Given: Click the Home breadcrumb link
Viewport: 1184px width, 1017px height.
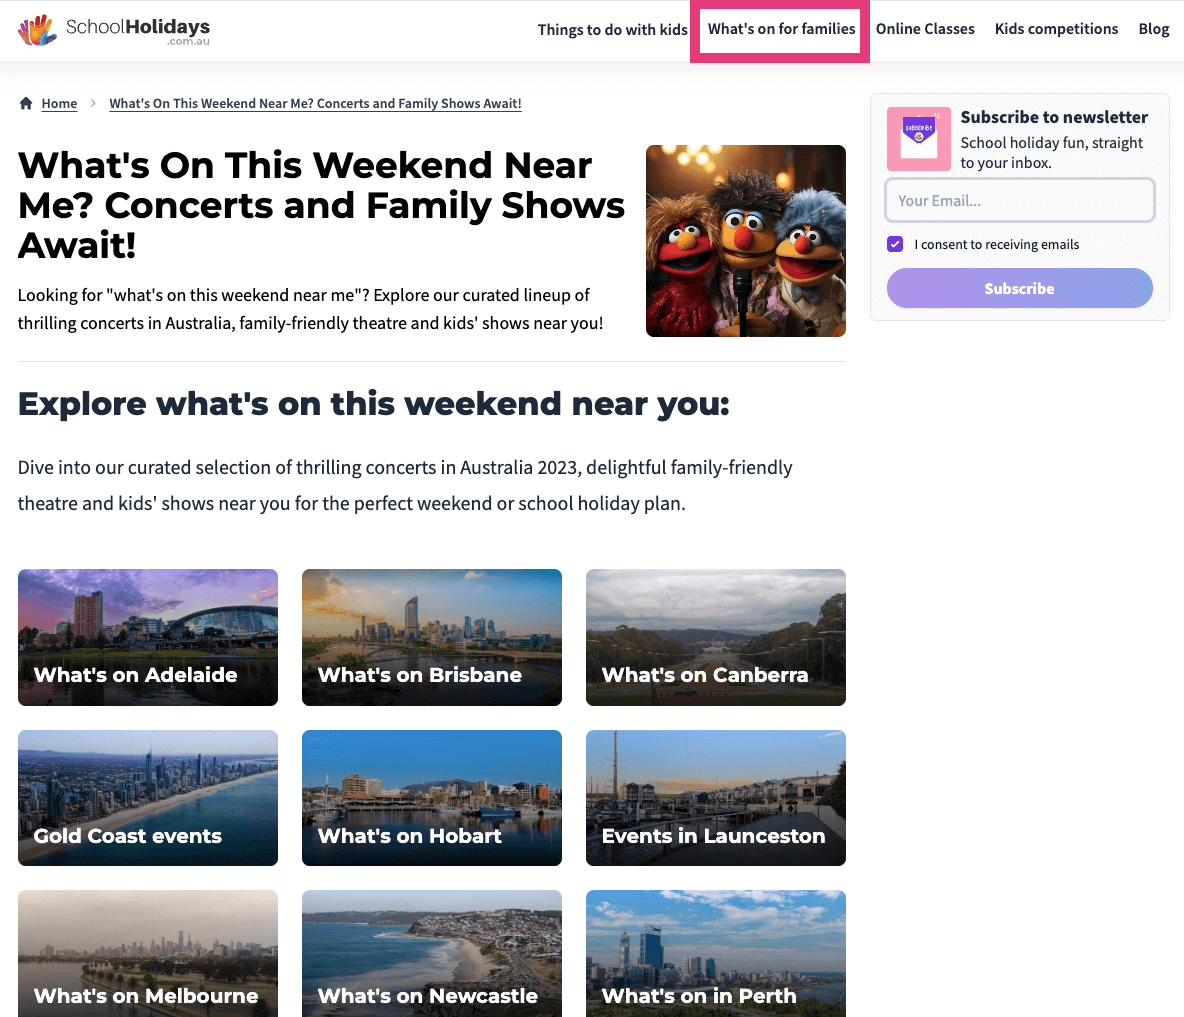Looking at the screenshot, I should tap(59, 103).
